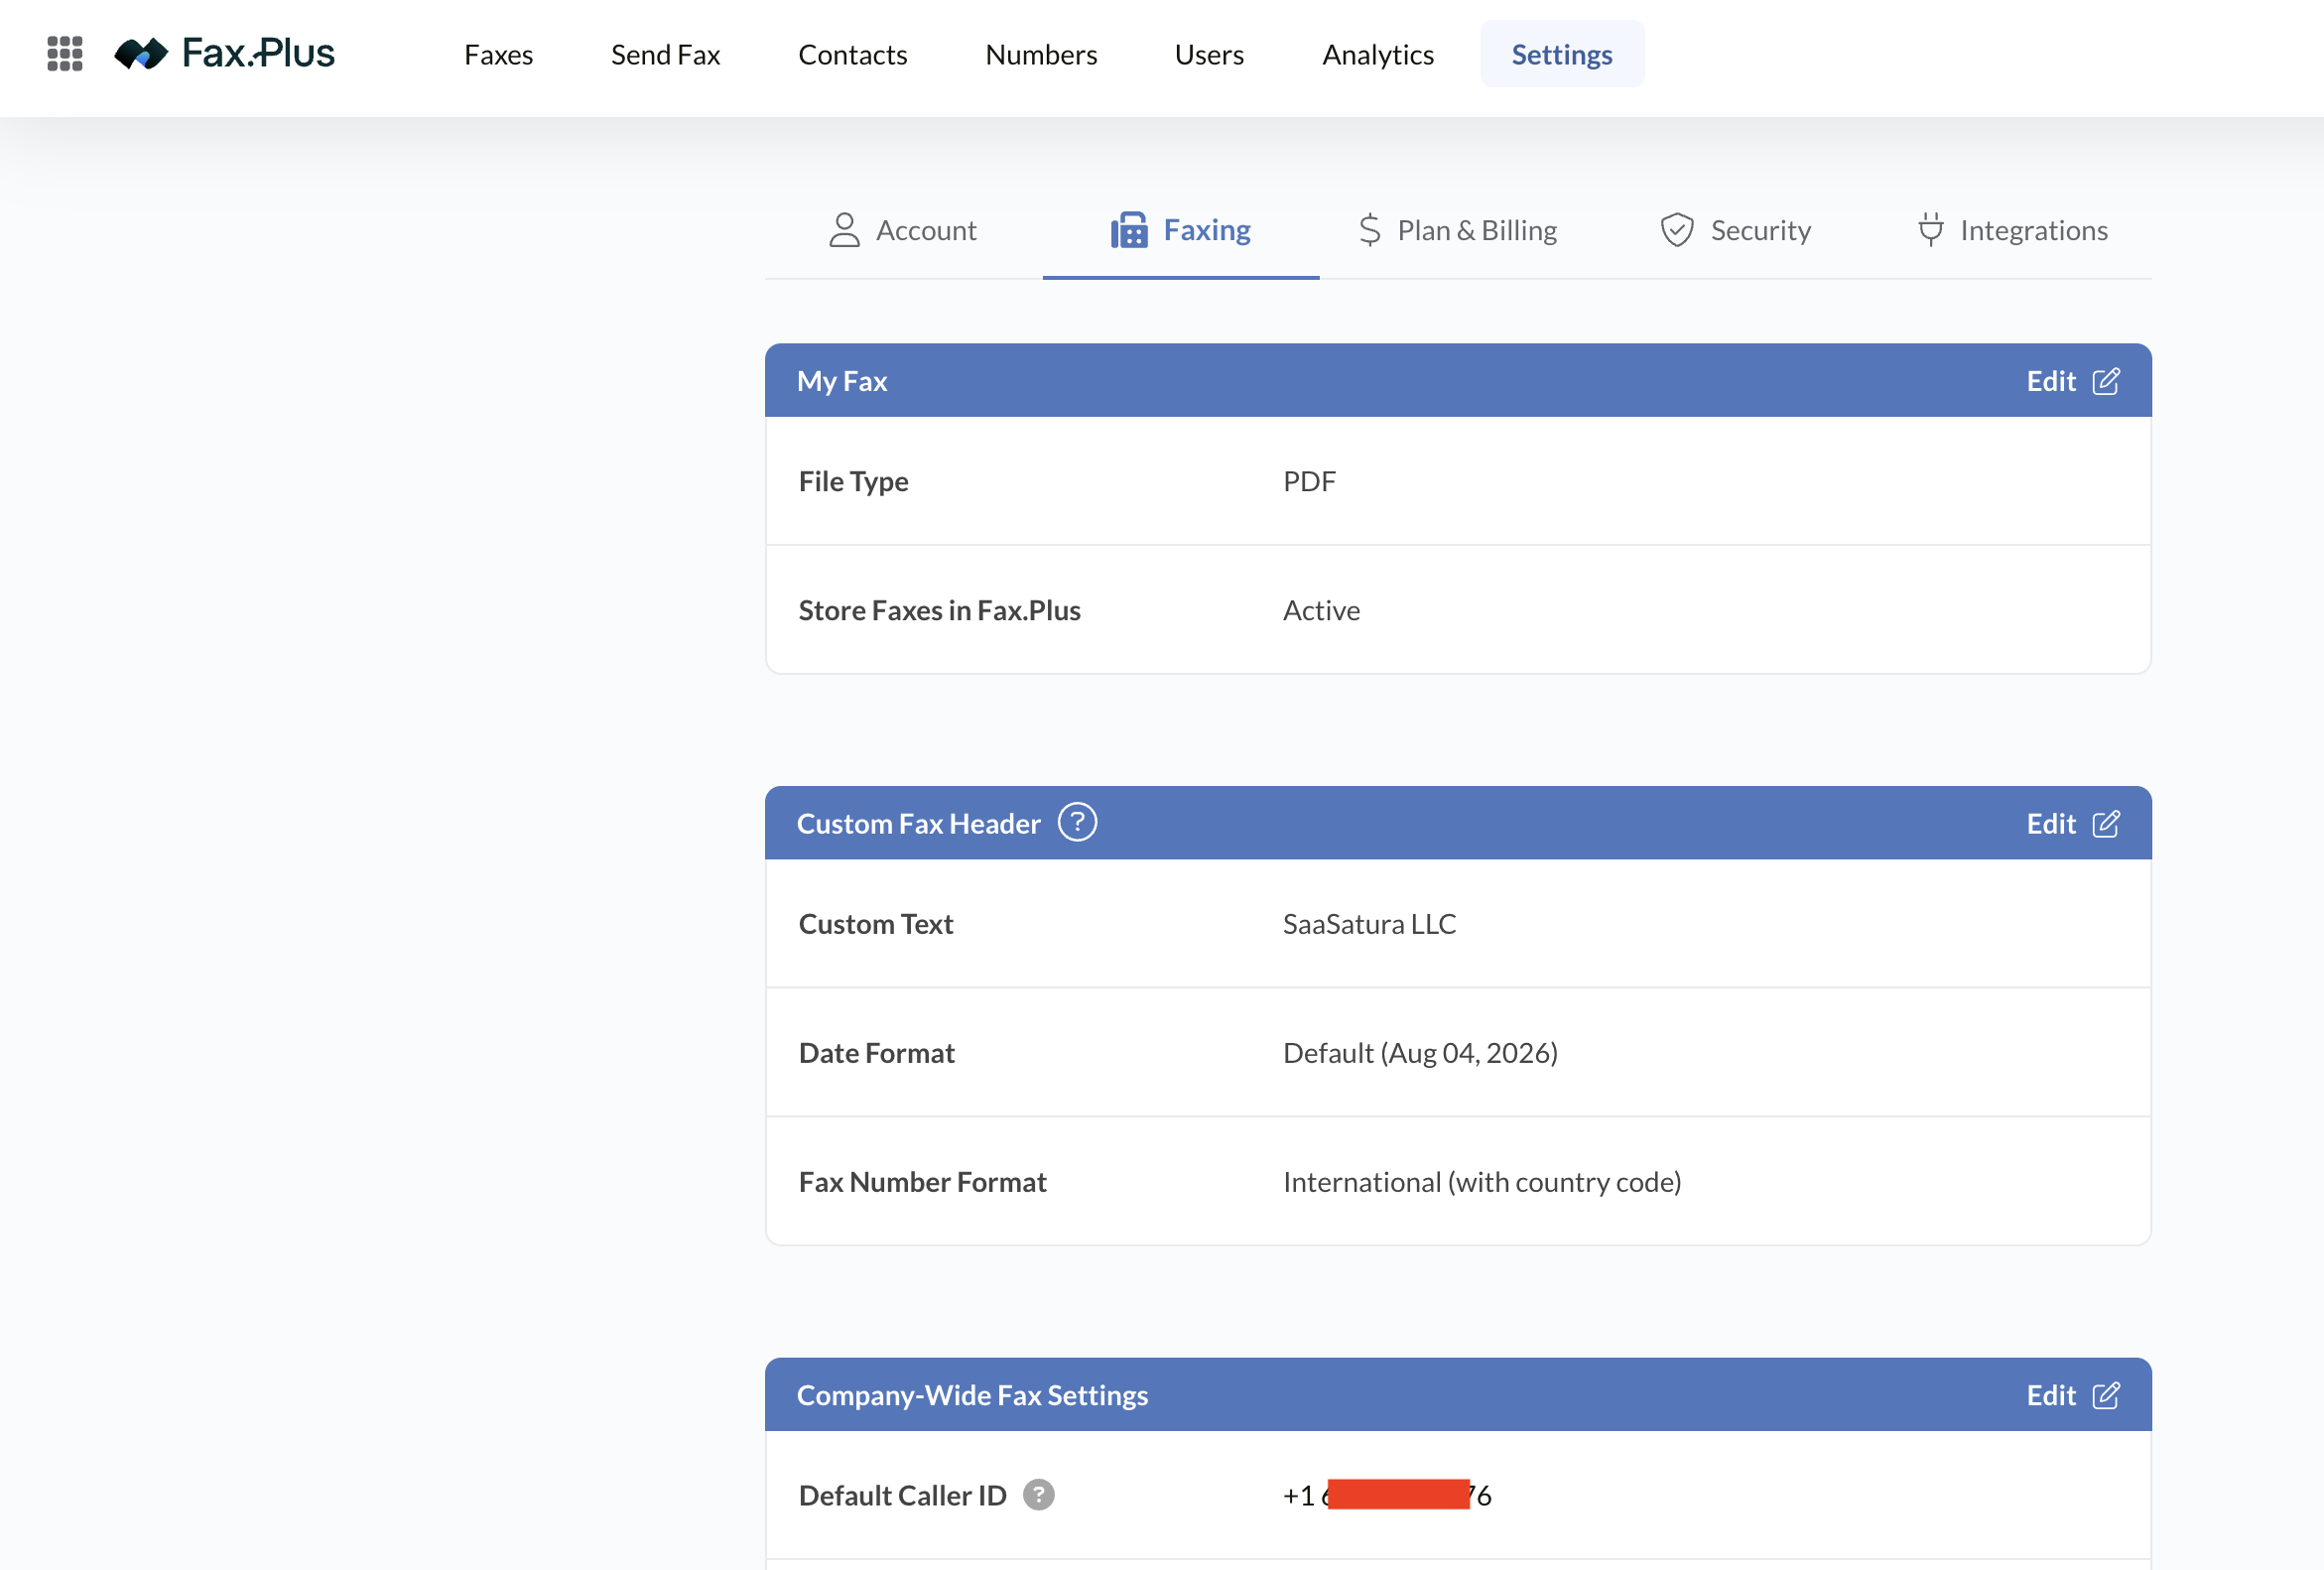Click the Default (Aug 04, 2026) date format
Screen dimensions: 2324x1570
point(1420,1053)
